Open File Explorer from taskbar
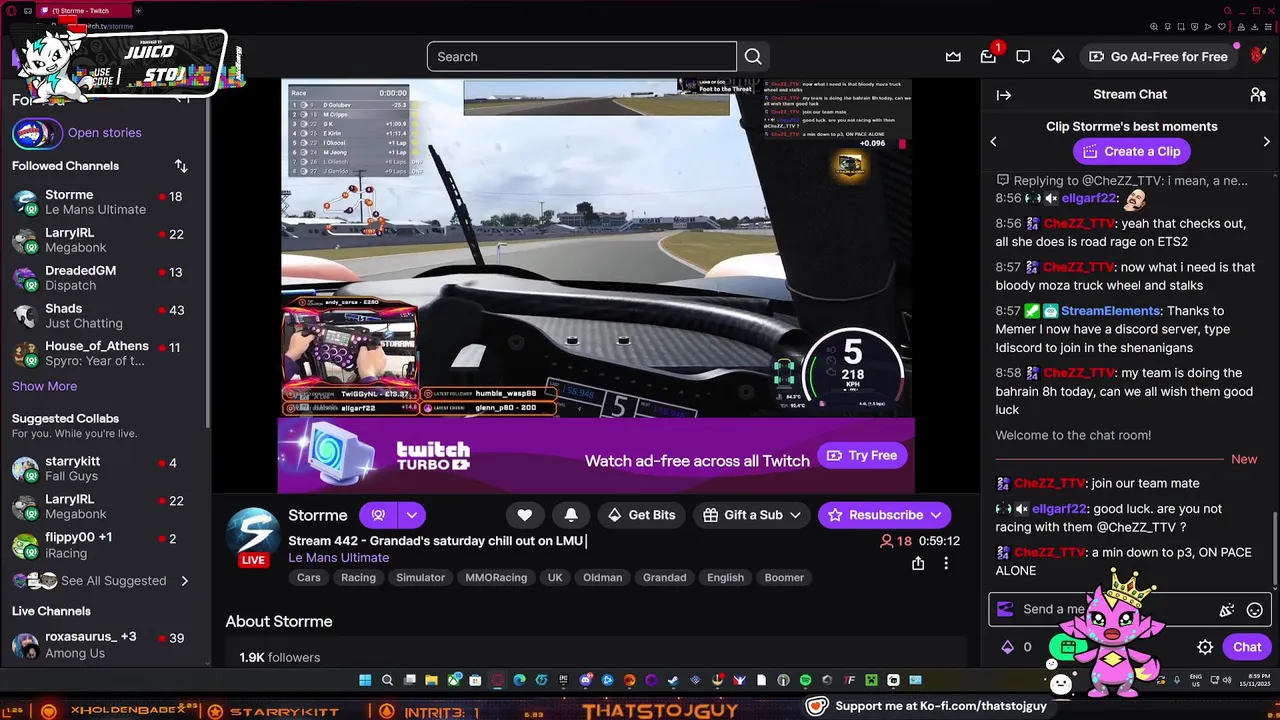The height and width of the screenshot is (720, 1280). (x=431, y=680)
